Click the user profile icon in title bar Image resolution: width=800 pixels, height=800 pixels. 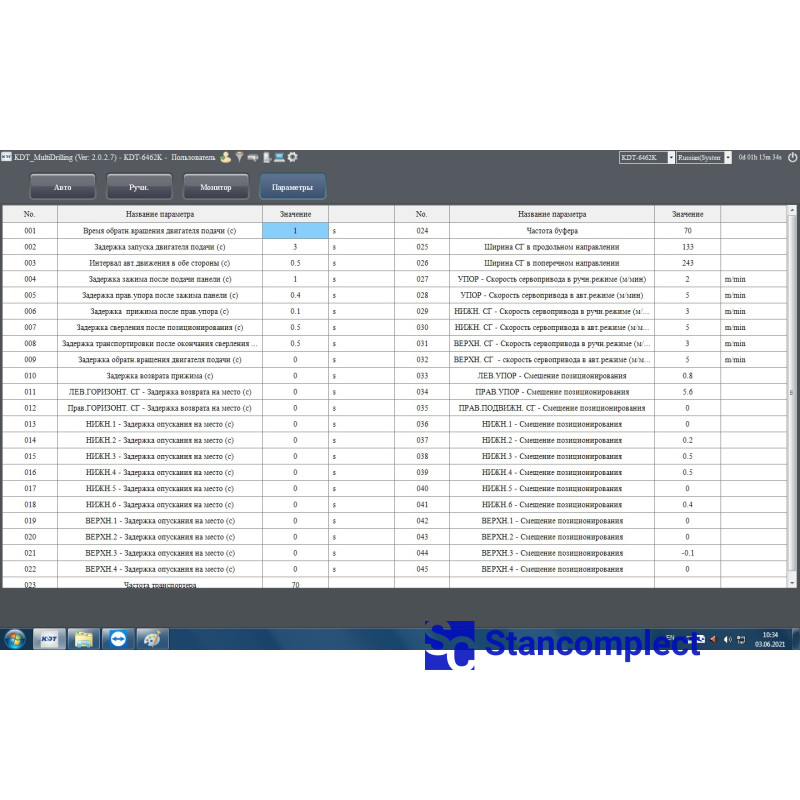click(x=227, y=157)
